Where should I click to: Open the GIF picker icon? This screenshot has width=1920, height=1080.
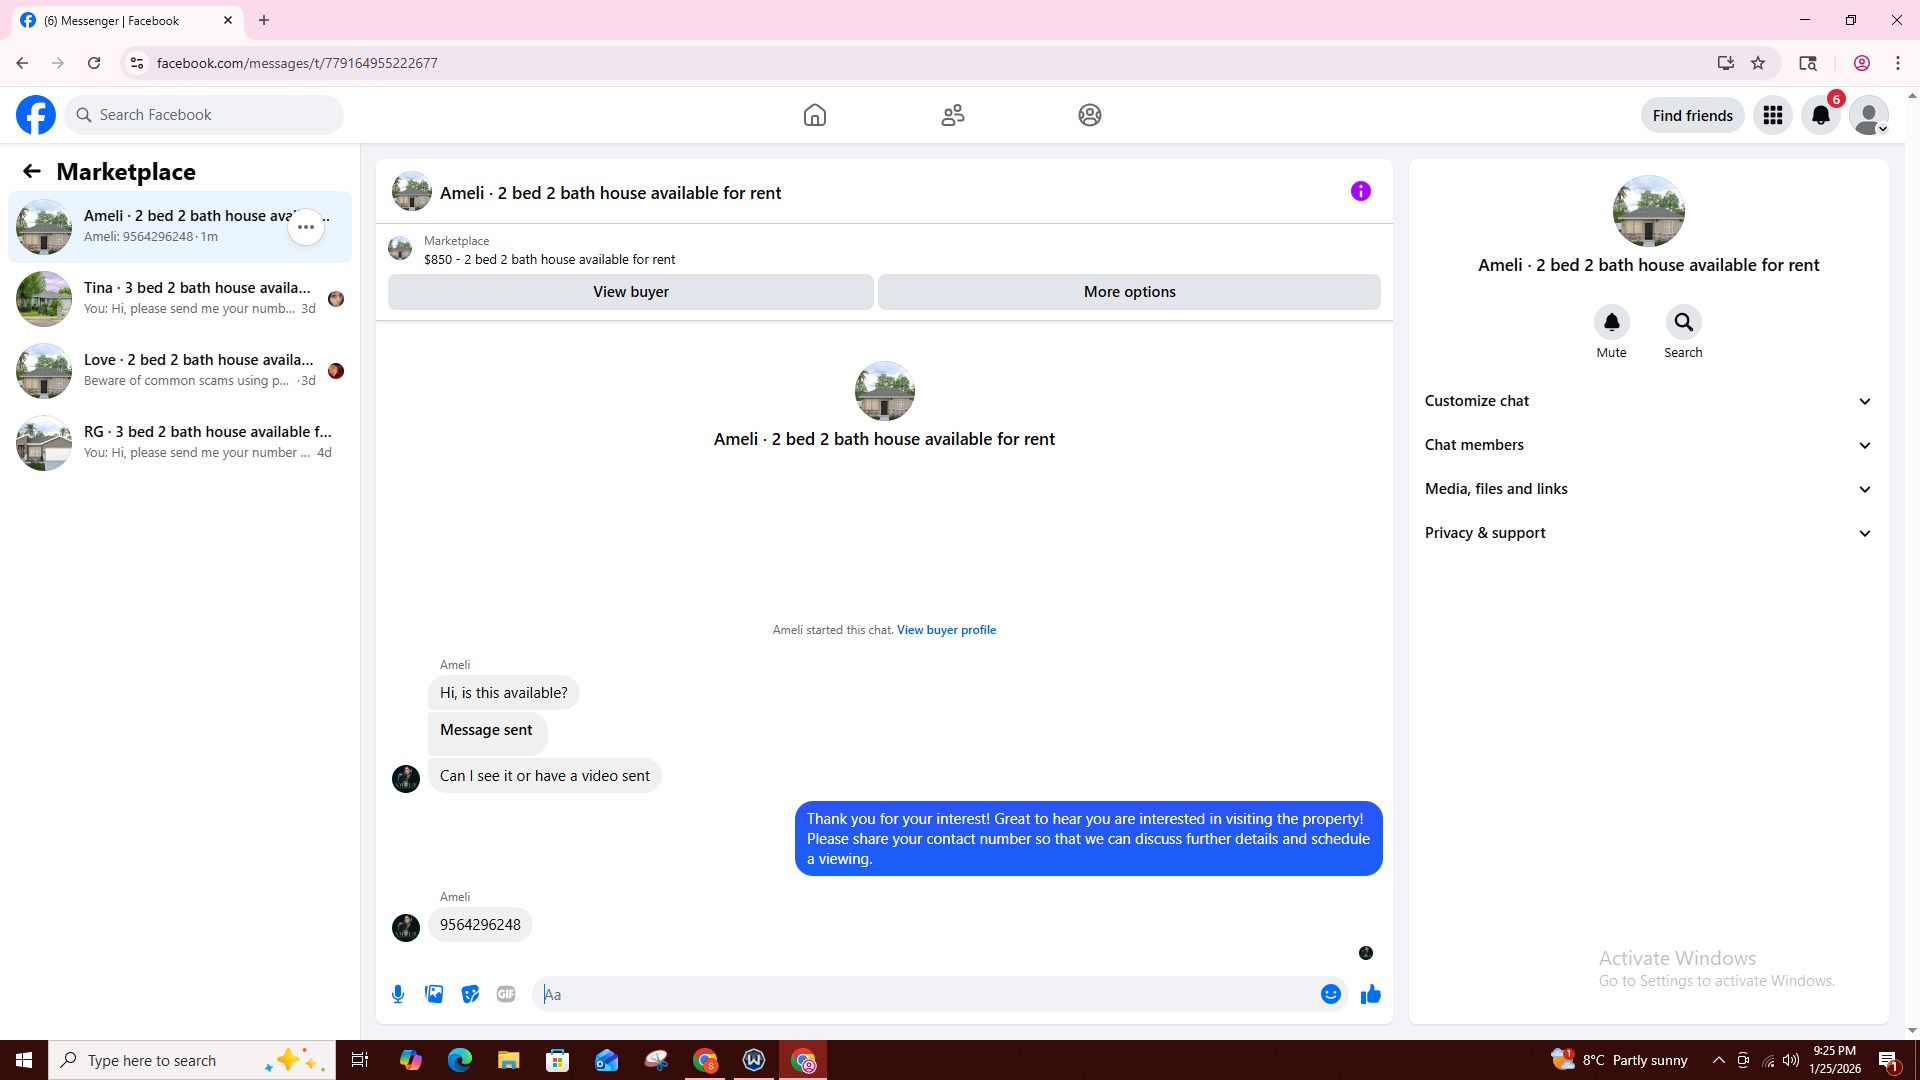pyautogui.click(x=506, y=994)
